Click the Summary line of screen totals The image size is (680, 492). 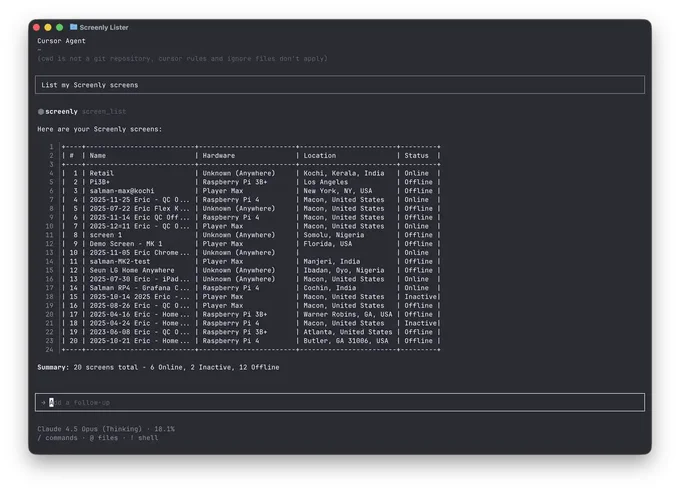coord(158,367)
